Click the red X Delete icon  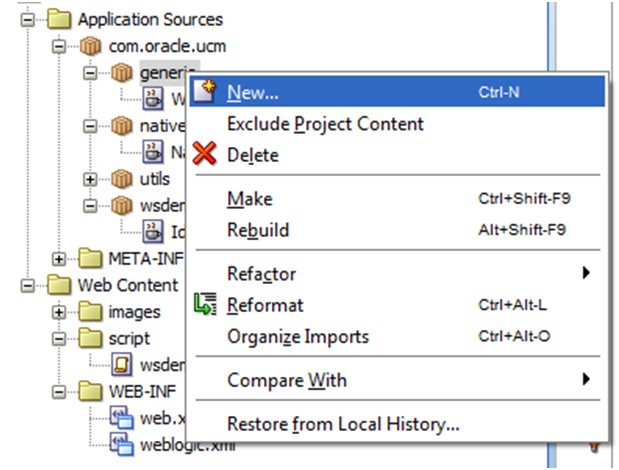click(204, 155)
